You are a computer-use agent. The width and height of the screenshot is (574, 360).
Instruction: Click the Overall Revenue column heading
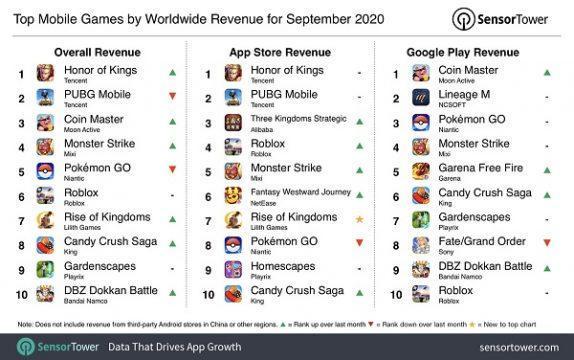coord(97,52)
